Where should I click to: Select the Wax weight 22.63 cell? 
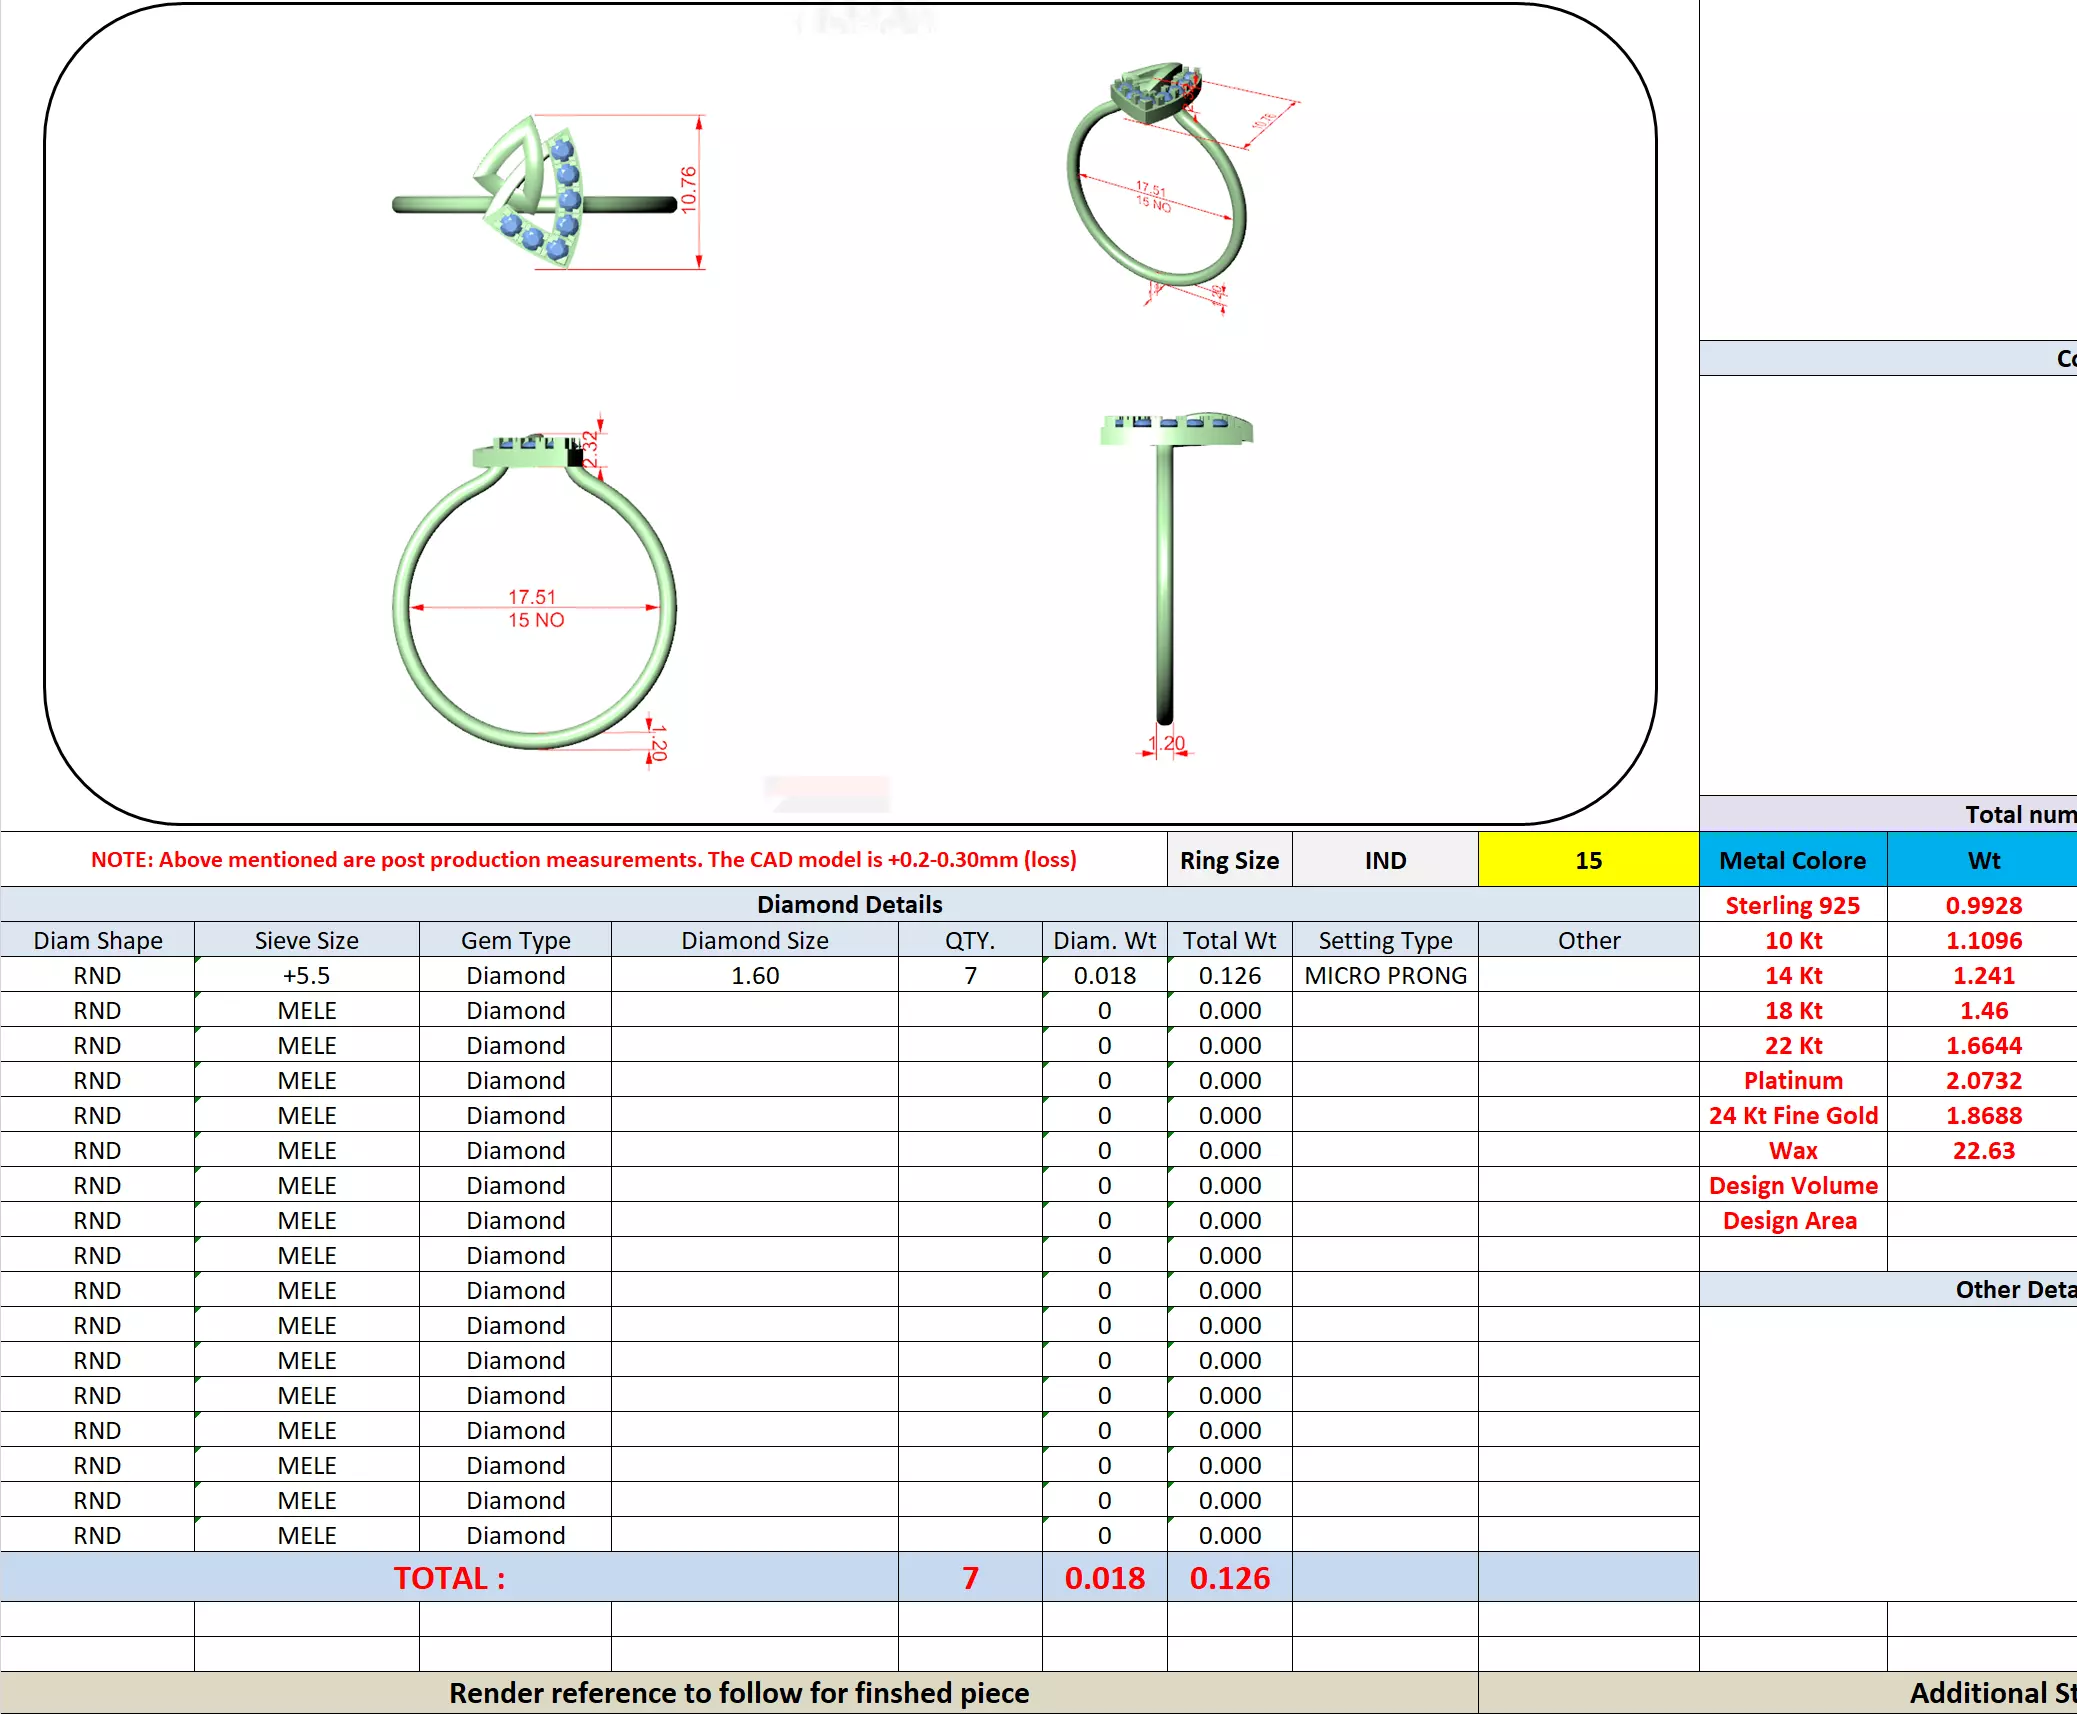click(x=1983, y=1150)
